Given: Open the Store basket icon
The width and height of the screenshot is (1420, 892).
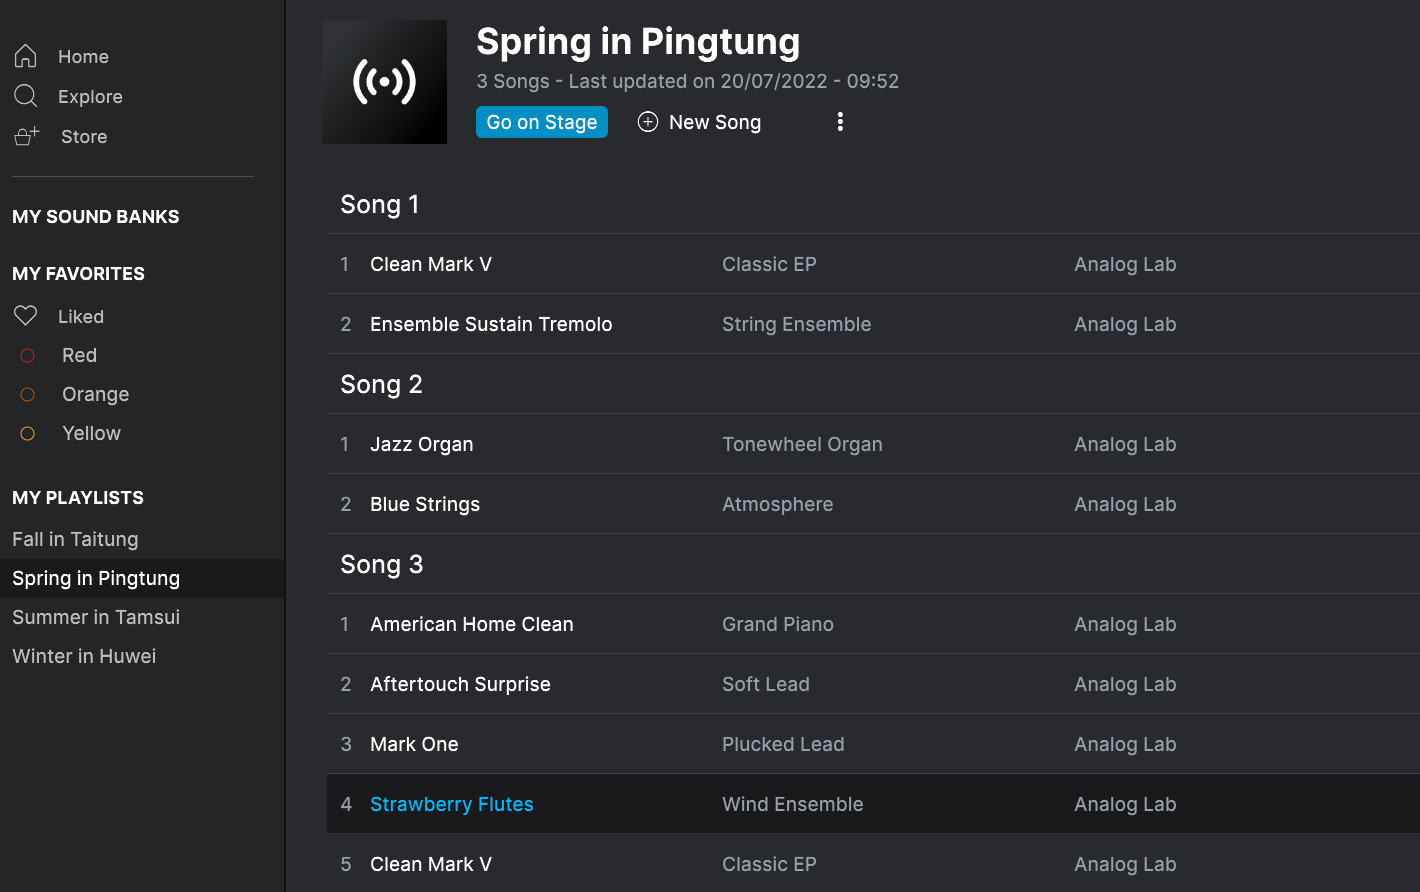Looking at the screenshot, I should (x=27, y=136).
